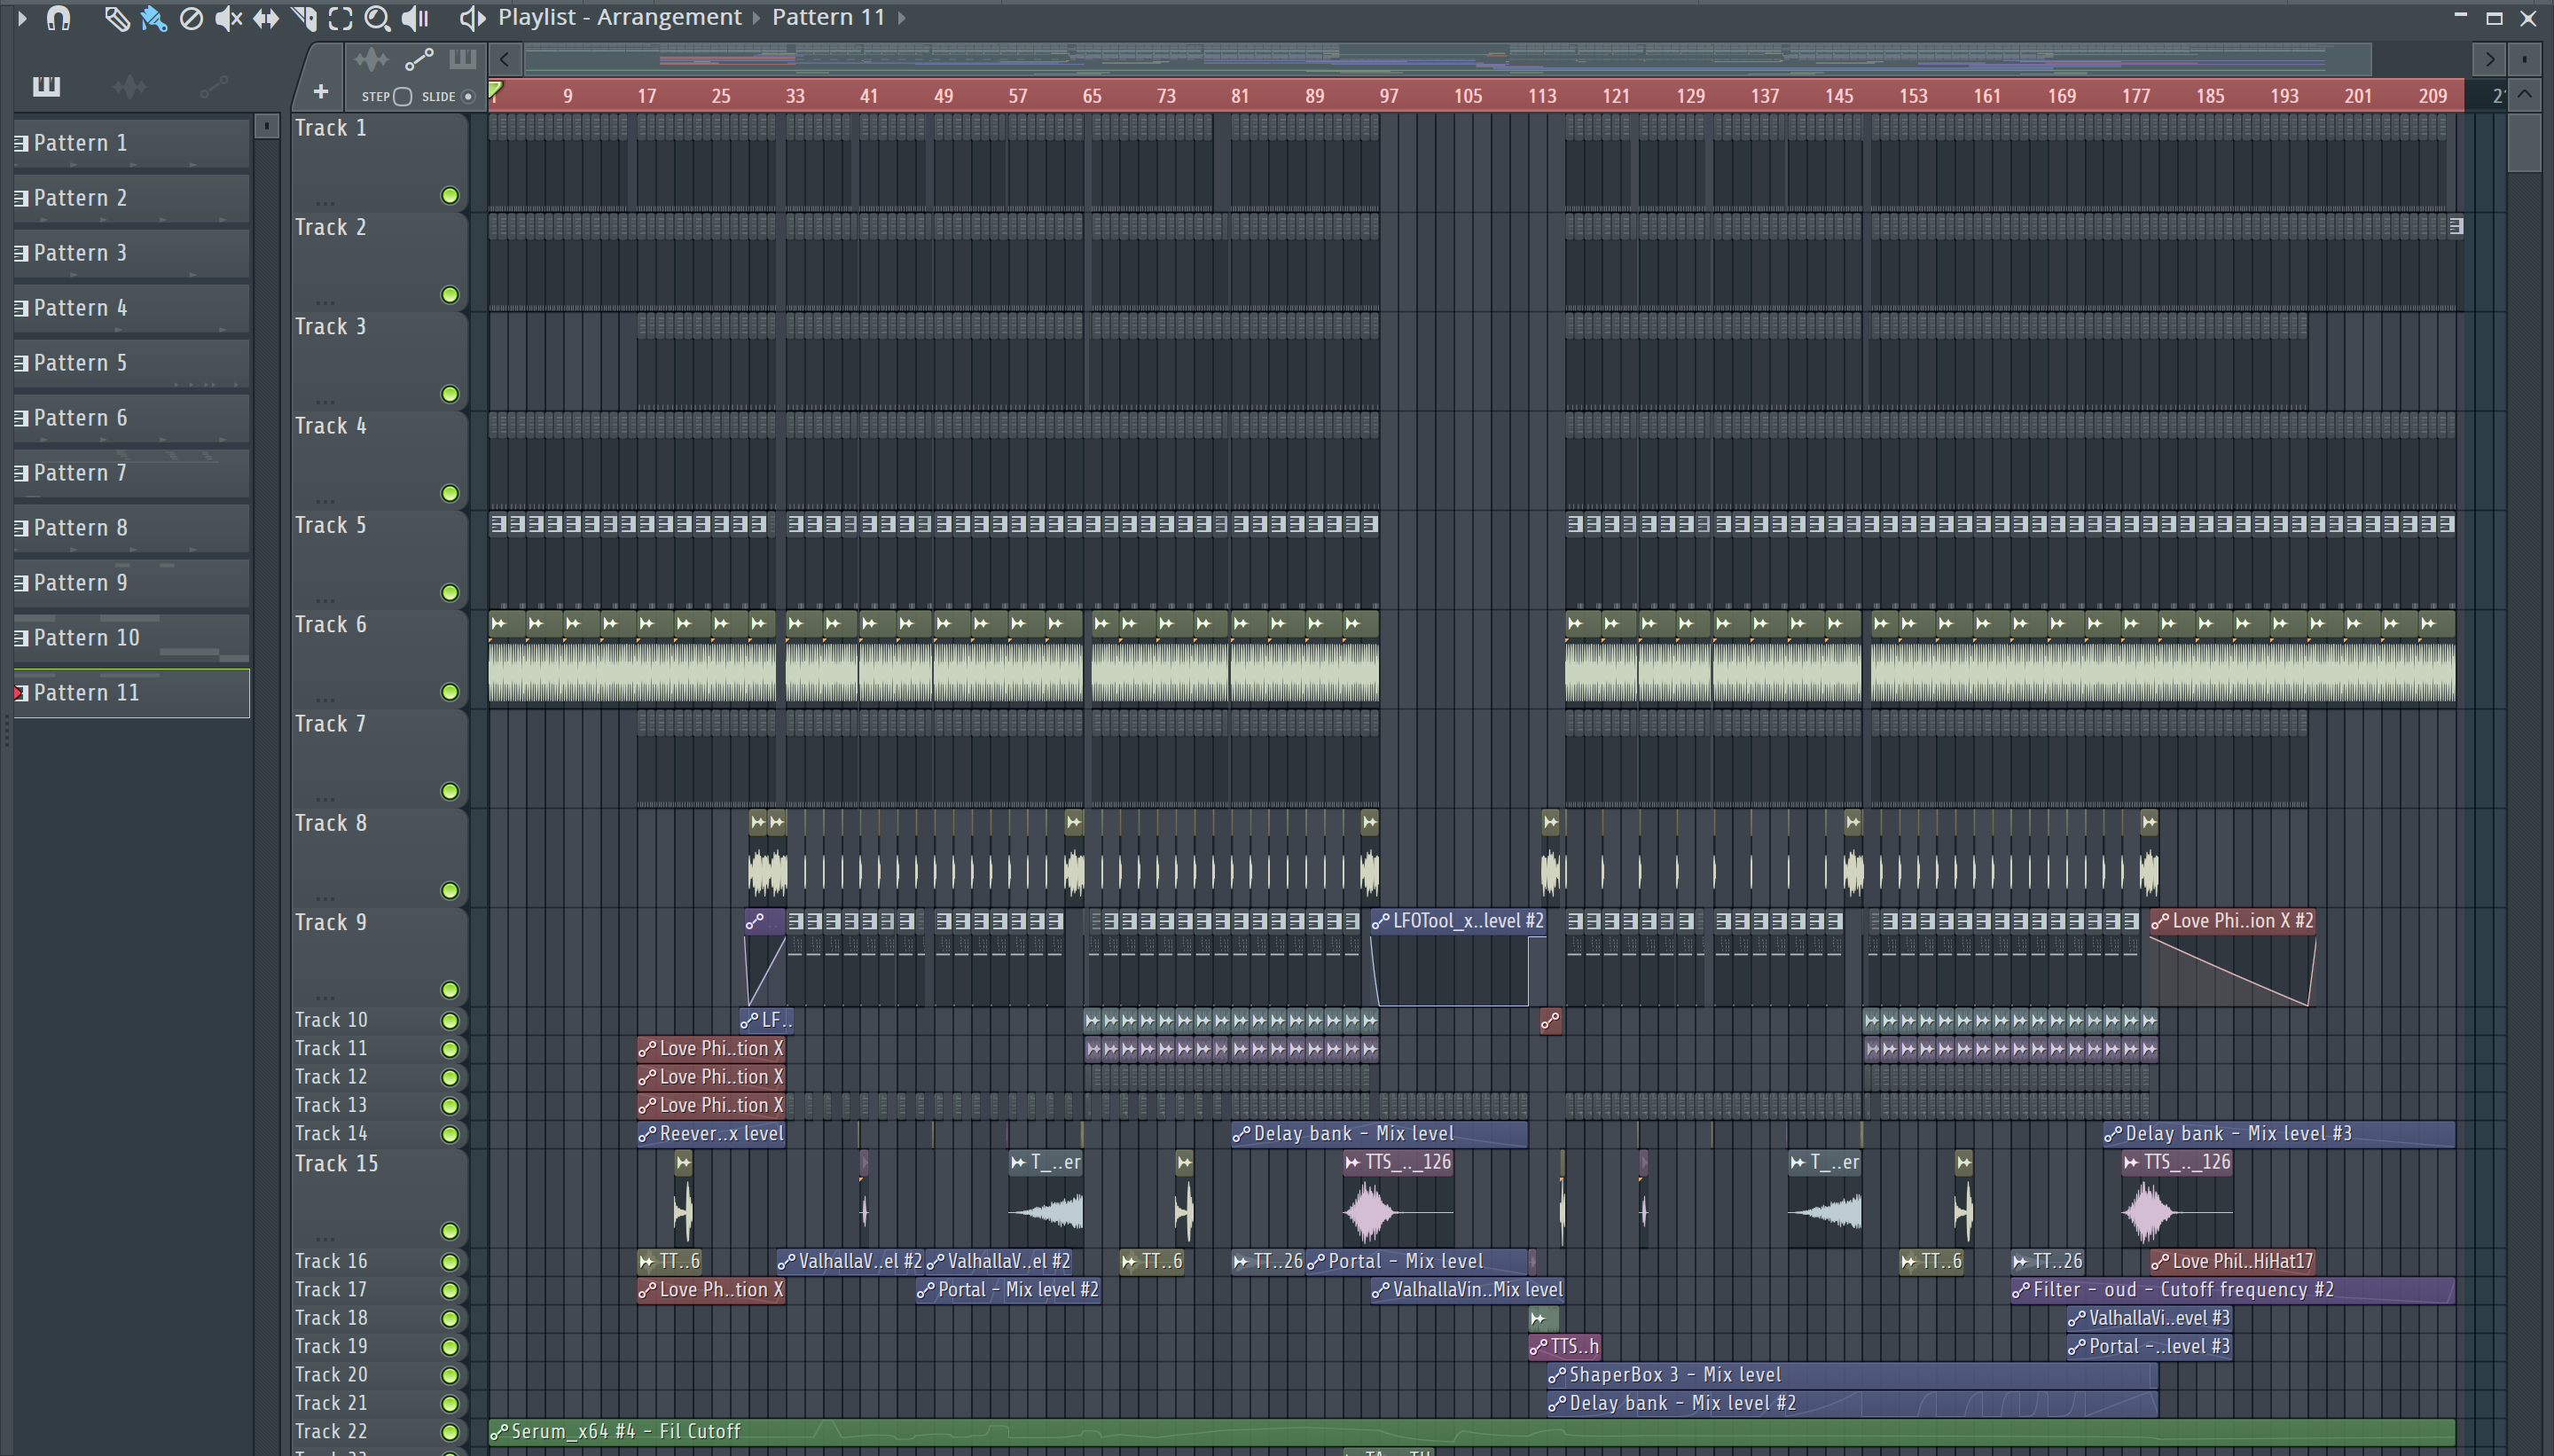Mute Track 6 with its green light
Screen dimensions: 2554x1456
tap(450, 692)
